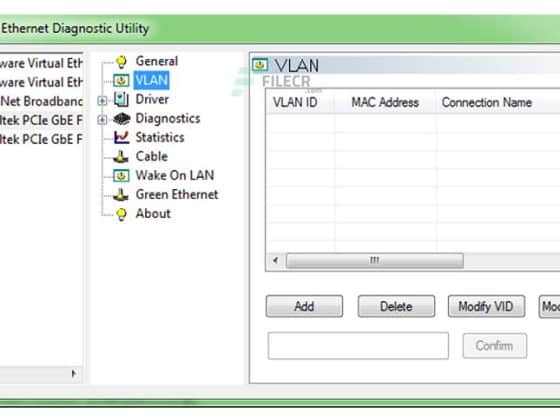Open the Driver section label
This screenshot has width=560, height=420.
152,99
